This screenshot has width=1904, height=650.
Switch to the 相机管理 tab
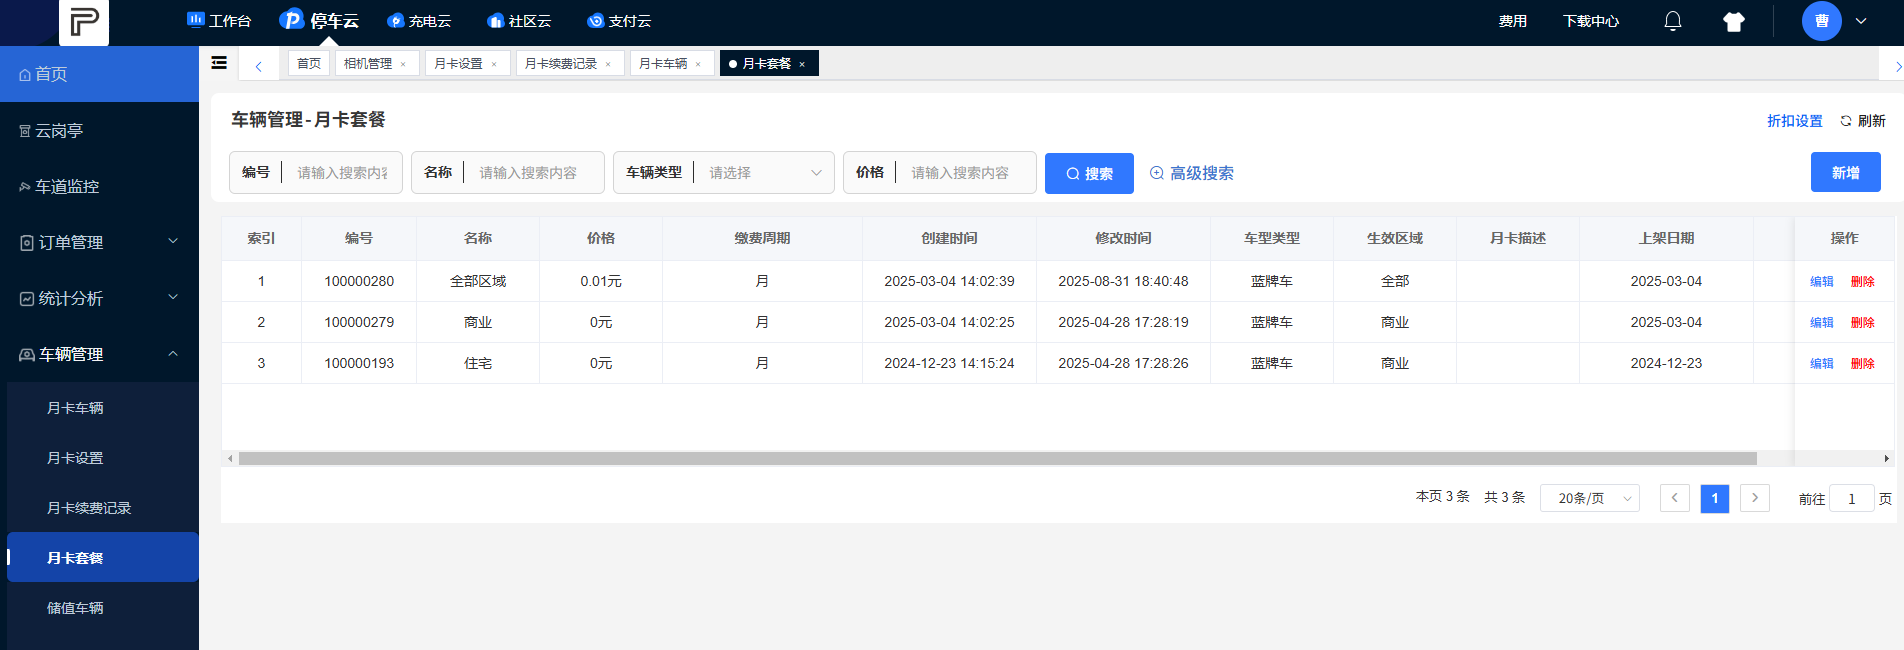tap(368, 63)
